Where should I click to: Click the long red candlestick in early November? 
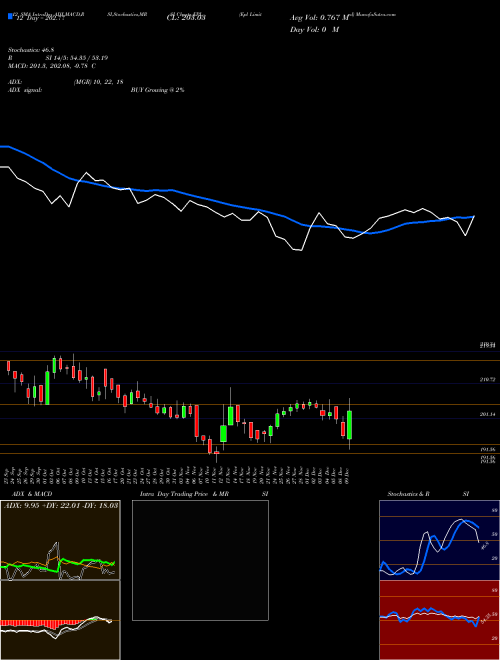[196, 421]
